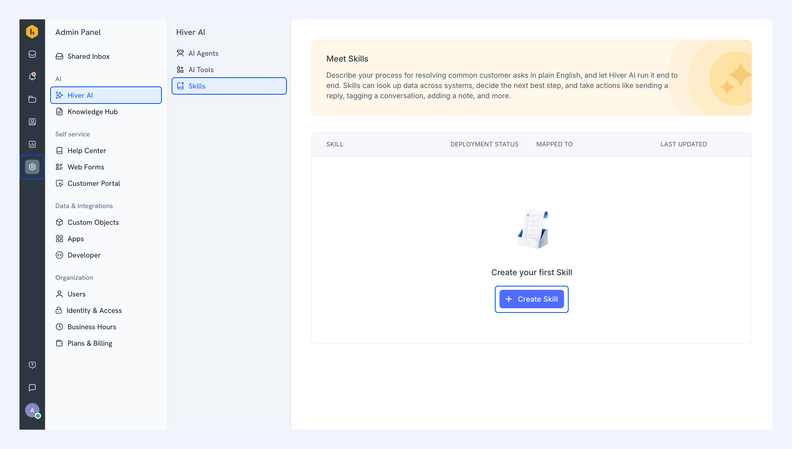Select Hiver AI in Admin Panel

[x=106, y=95]
